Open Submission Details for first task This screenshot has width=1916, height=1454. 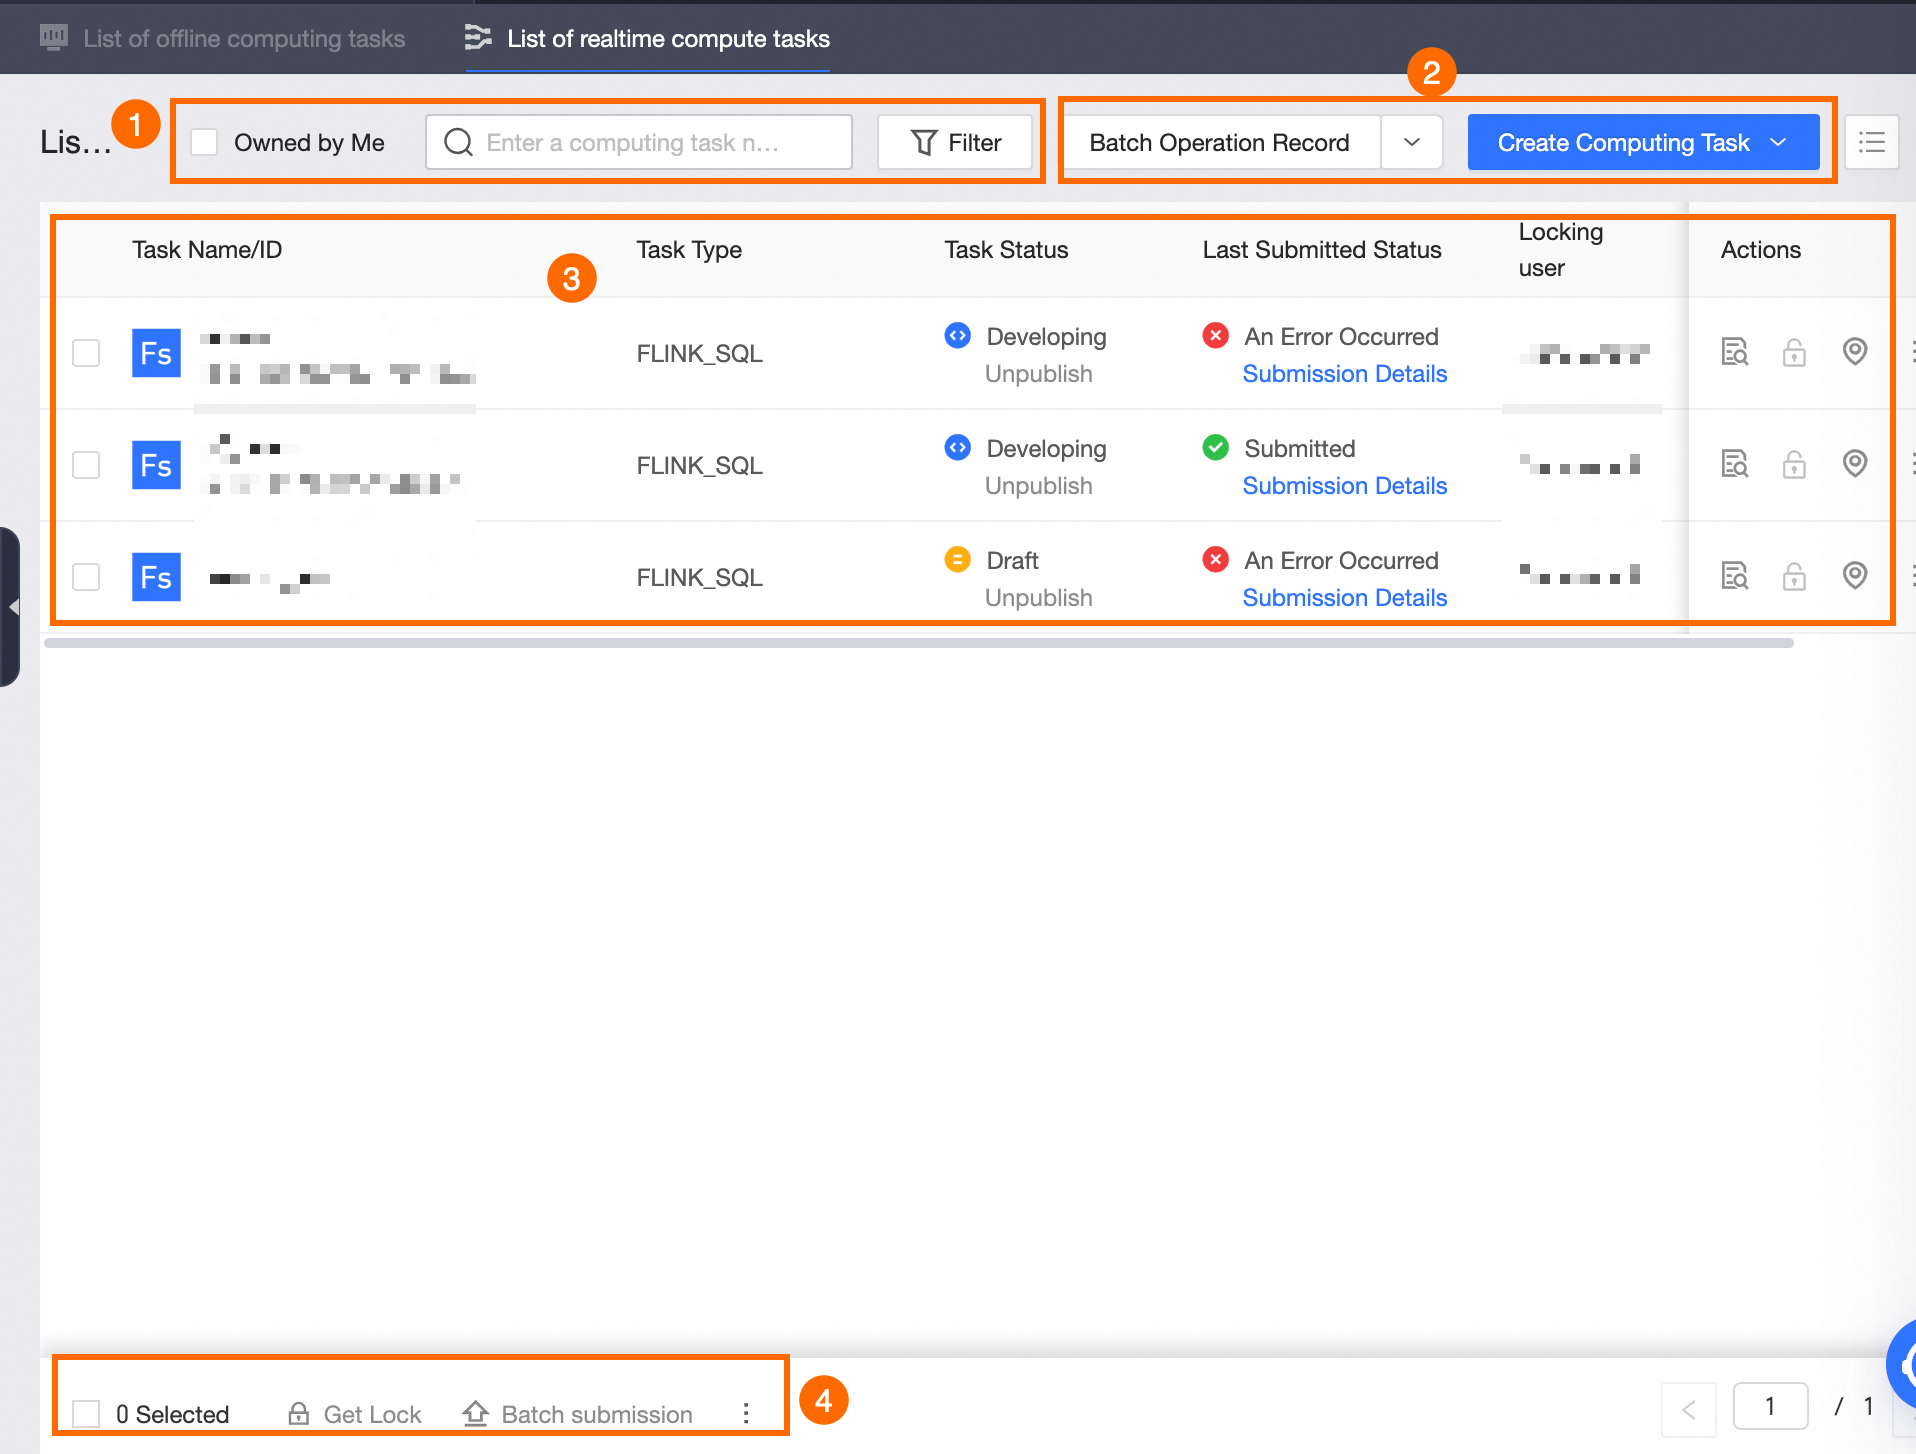pyautogui.click(x=1345, y=374)
